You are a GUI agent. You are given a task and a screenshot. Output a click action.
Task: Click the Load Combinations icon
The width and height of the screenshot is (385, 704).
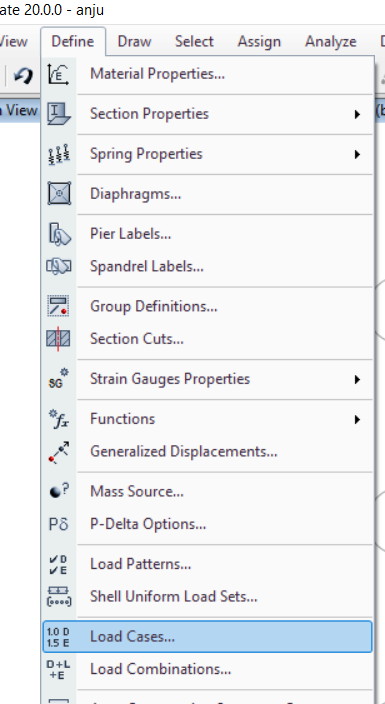pos(58,669)
